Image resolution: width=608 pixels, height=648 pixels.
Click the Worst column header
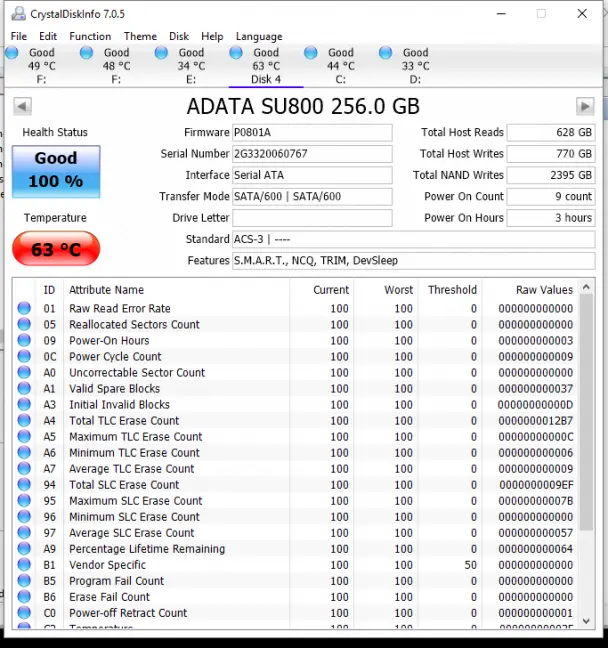click(x=386, y=290)
